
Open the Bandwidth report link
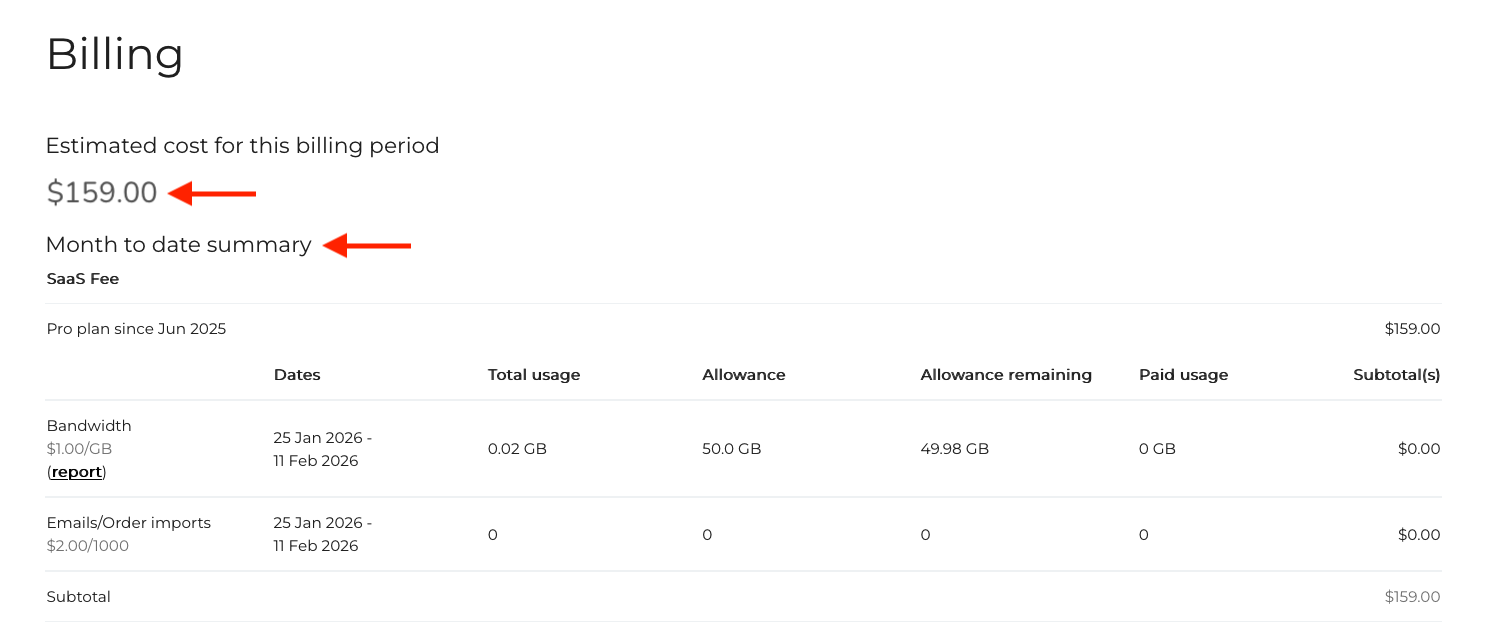[x=77, y=472]
